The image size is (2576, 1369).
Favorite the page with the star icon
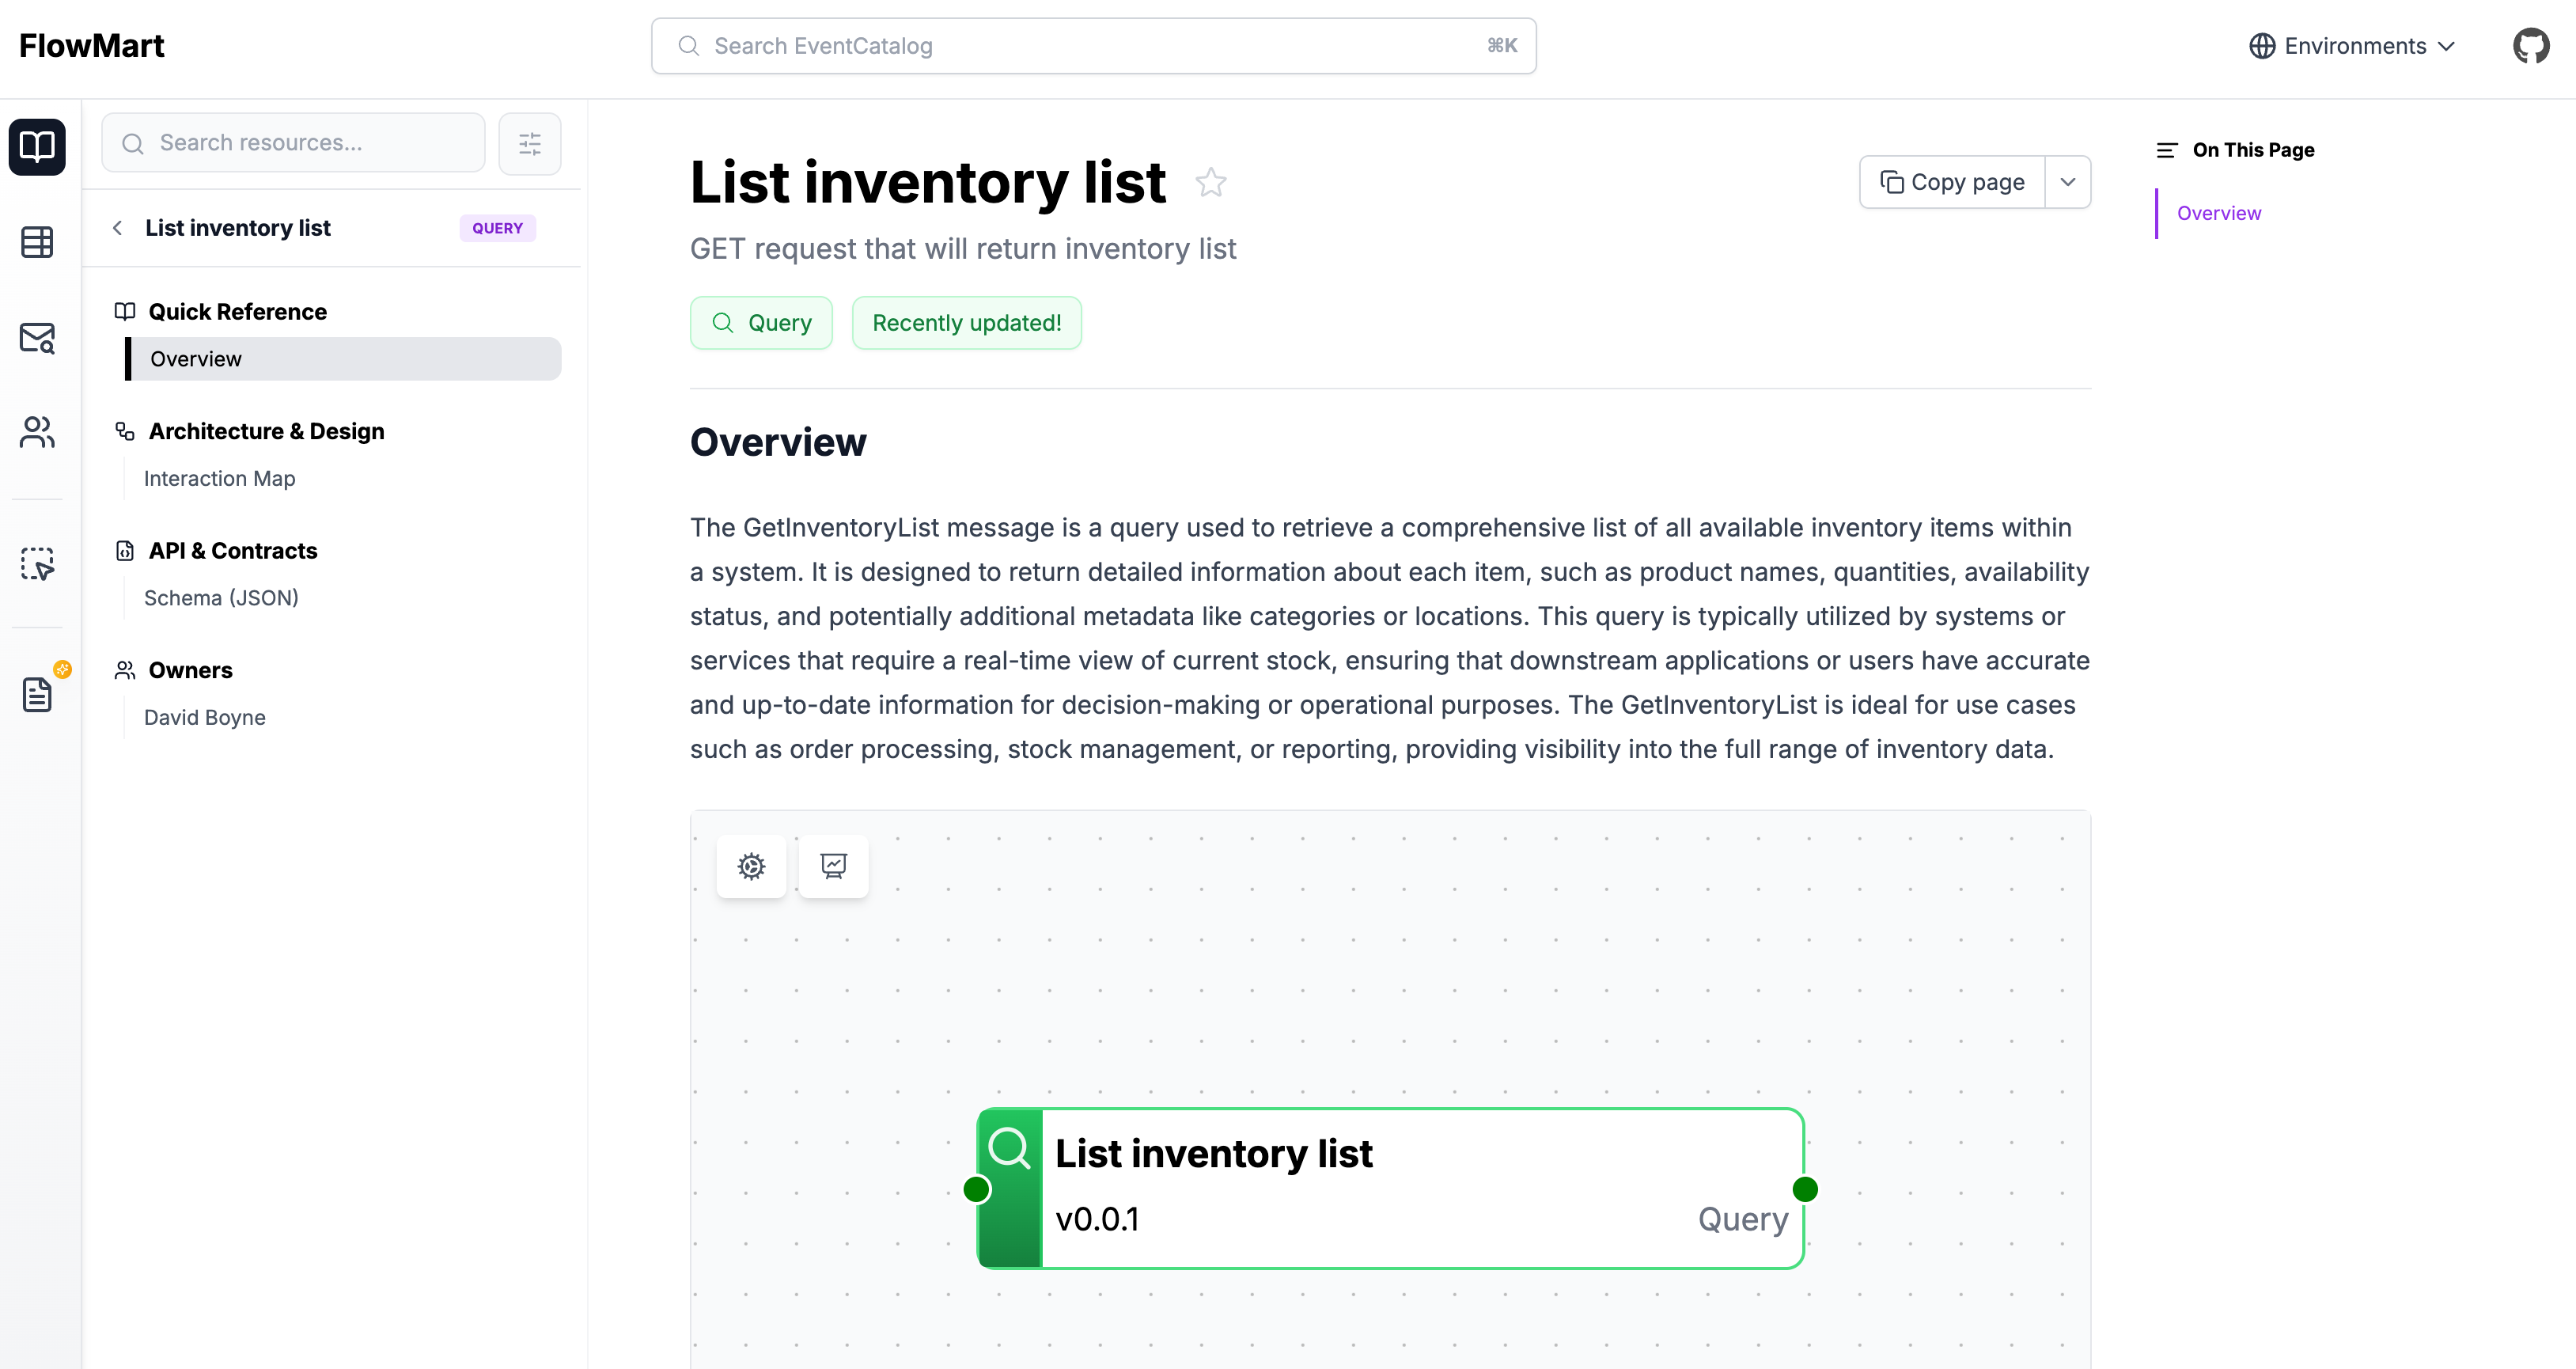1210,183
